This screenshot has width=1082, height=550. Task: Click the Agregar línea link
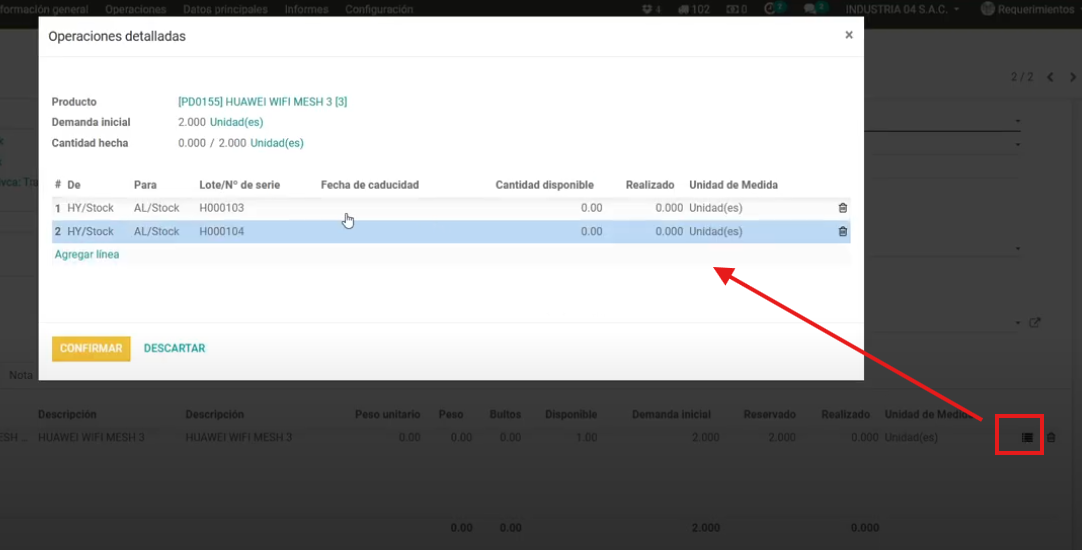point(86,255)
